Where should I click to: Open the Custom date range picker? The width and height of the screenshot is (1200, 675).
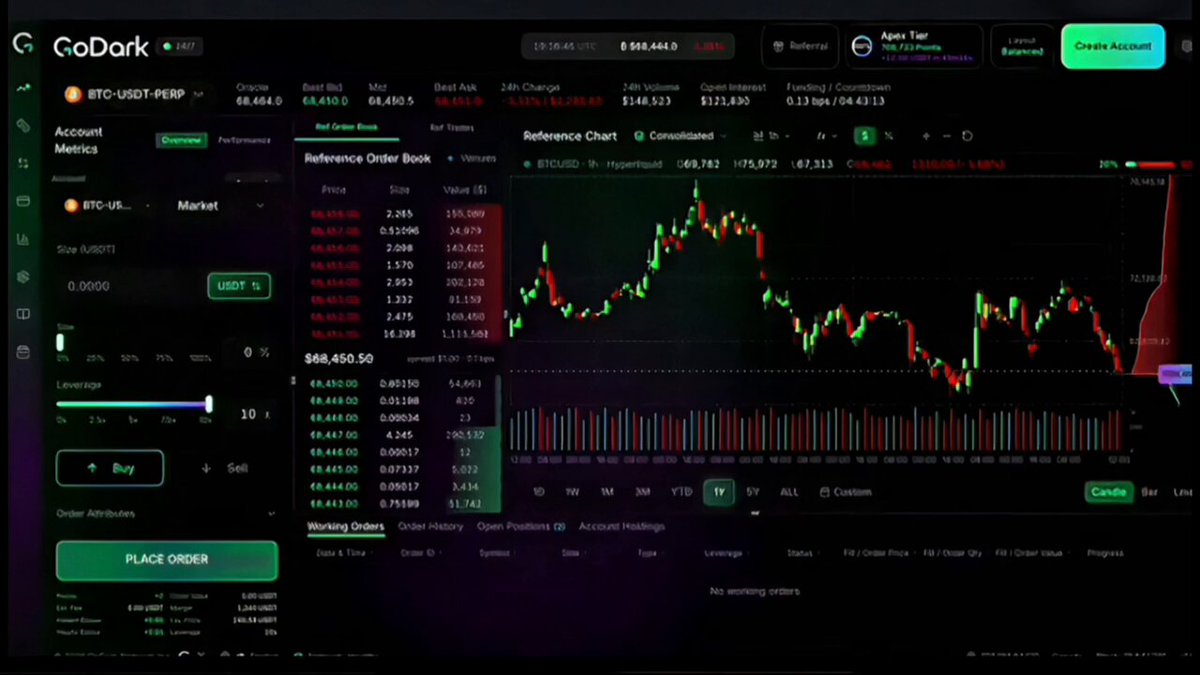pyautogui.click(x=845, y=492)
